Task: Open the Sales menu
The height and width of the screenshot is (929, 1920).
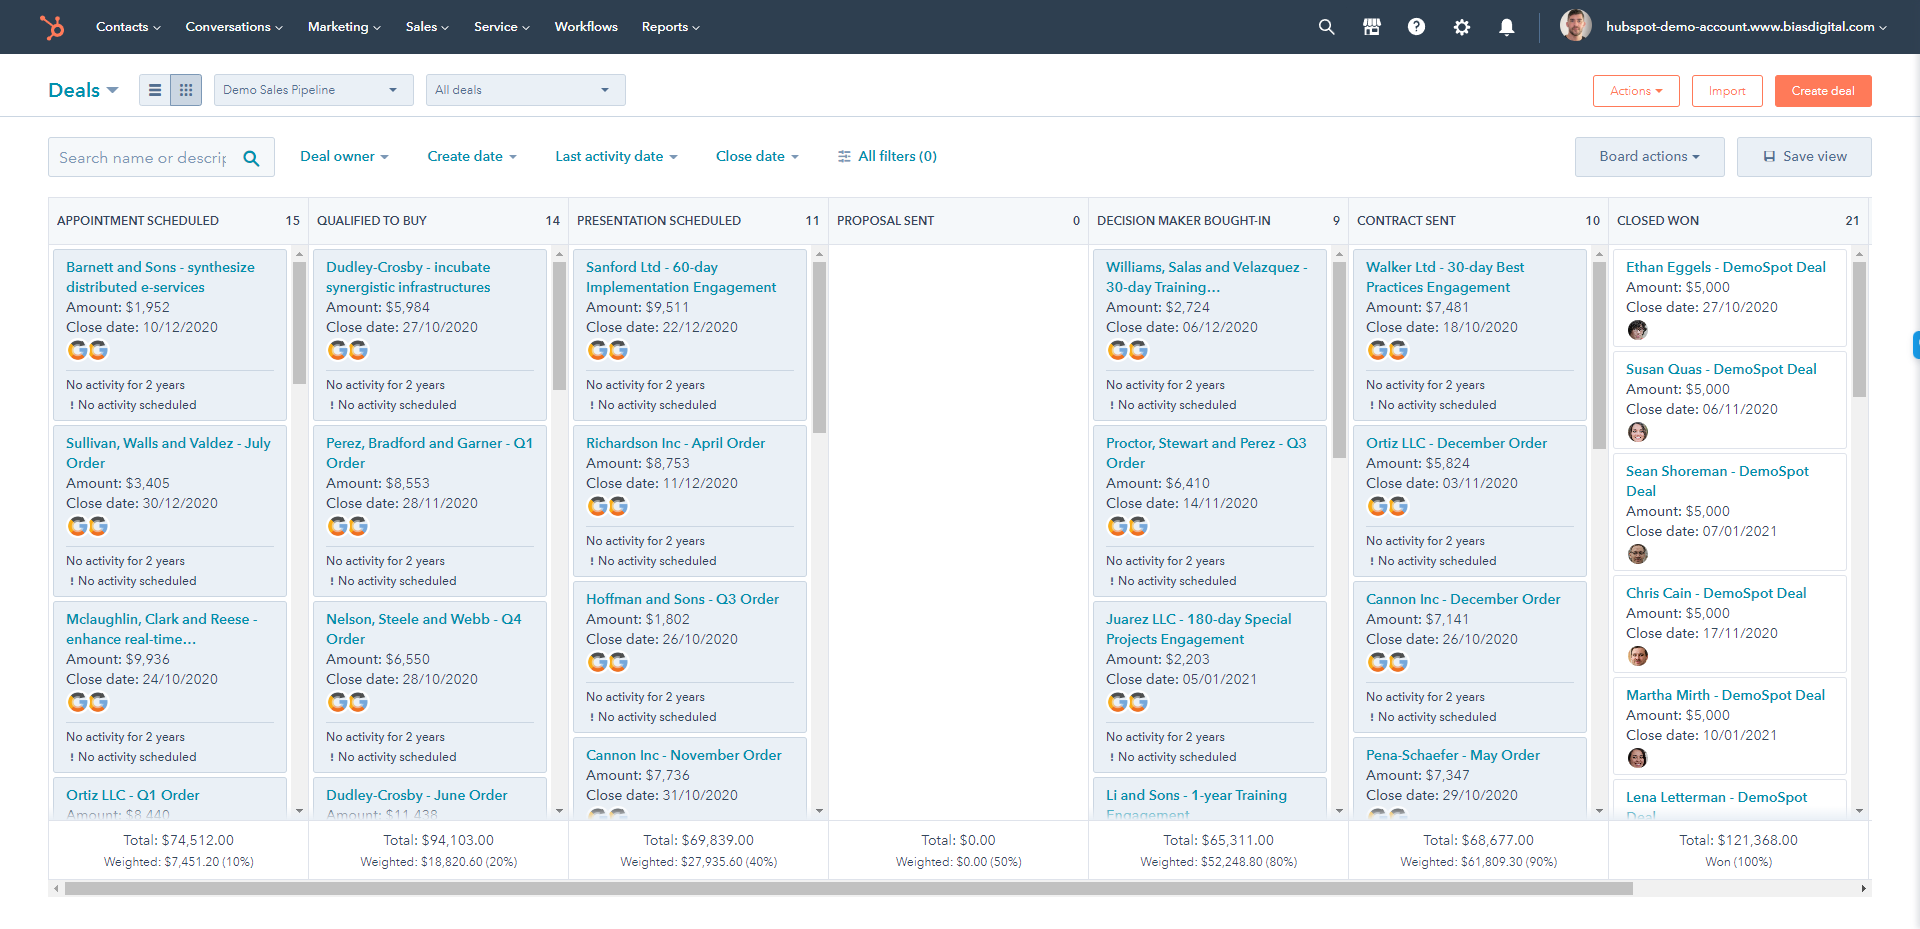Action: click(x=427, y=27)
